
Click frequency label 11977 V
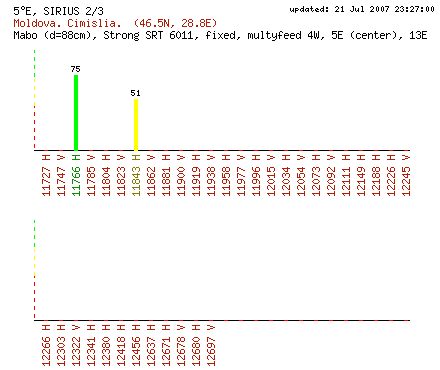pos(241,175)
